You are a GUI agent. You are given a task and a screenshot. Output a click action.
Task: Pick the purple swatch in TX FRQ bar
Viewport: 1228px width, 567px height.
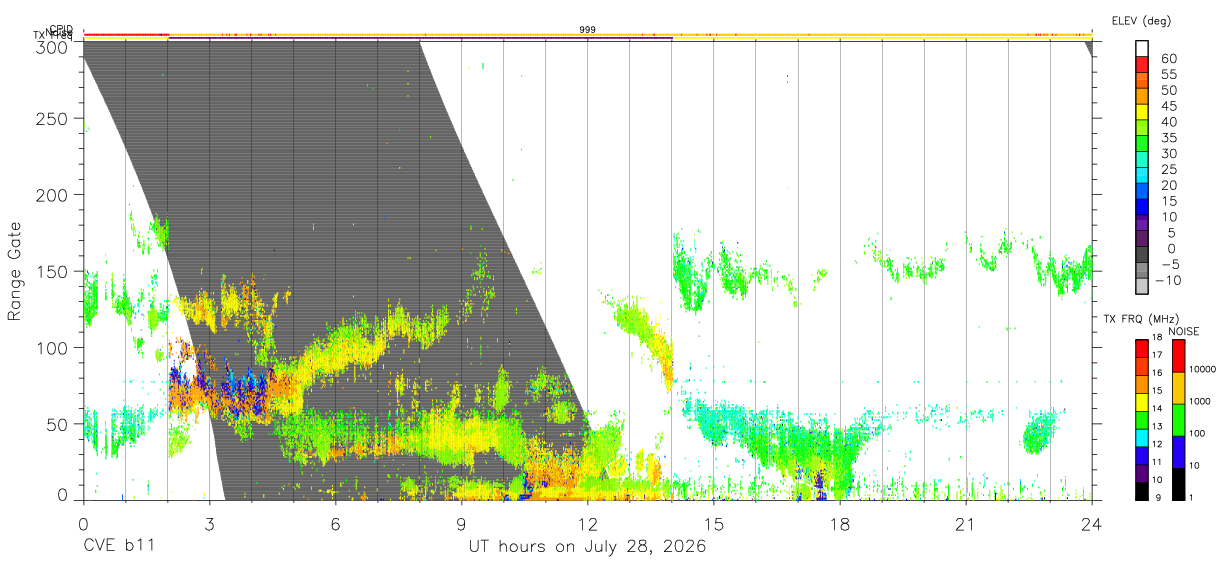click(x=1143, y=474)
